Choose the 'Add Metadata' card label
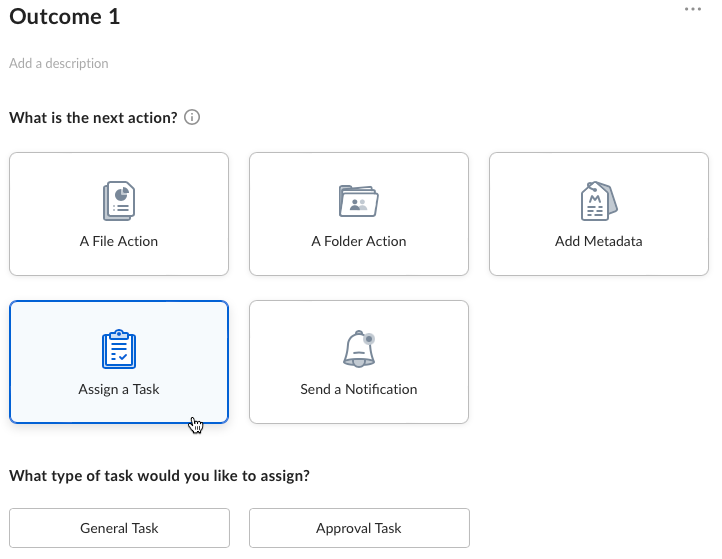Viewport: 722px width, 559px height. [x=599, y=241]
